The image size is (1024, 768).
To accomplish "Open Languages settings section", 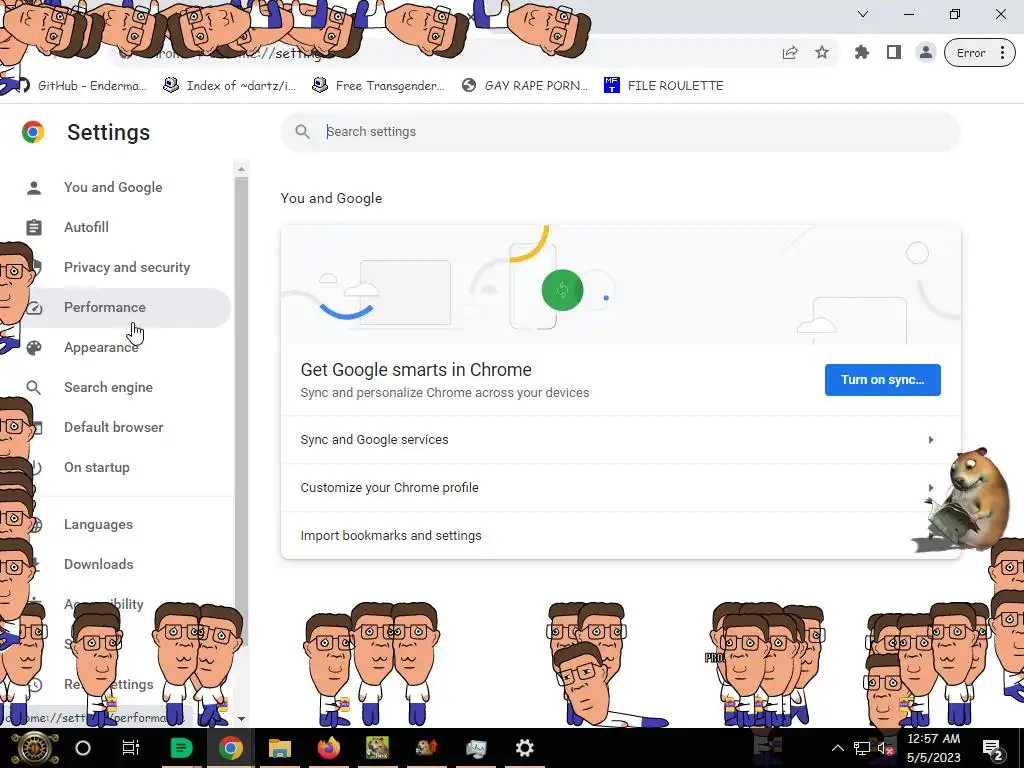I will pos(98,524).
